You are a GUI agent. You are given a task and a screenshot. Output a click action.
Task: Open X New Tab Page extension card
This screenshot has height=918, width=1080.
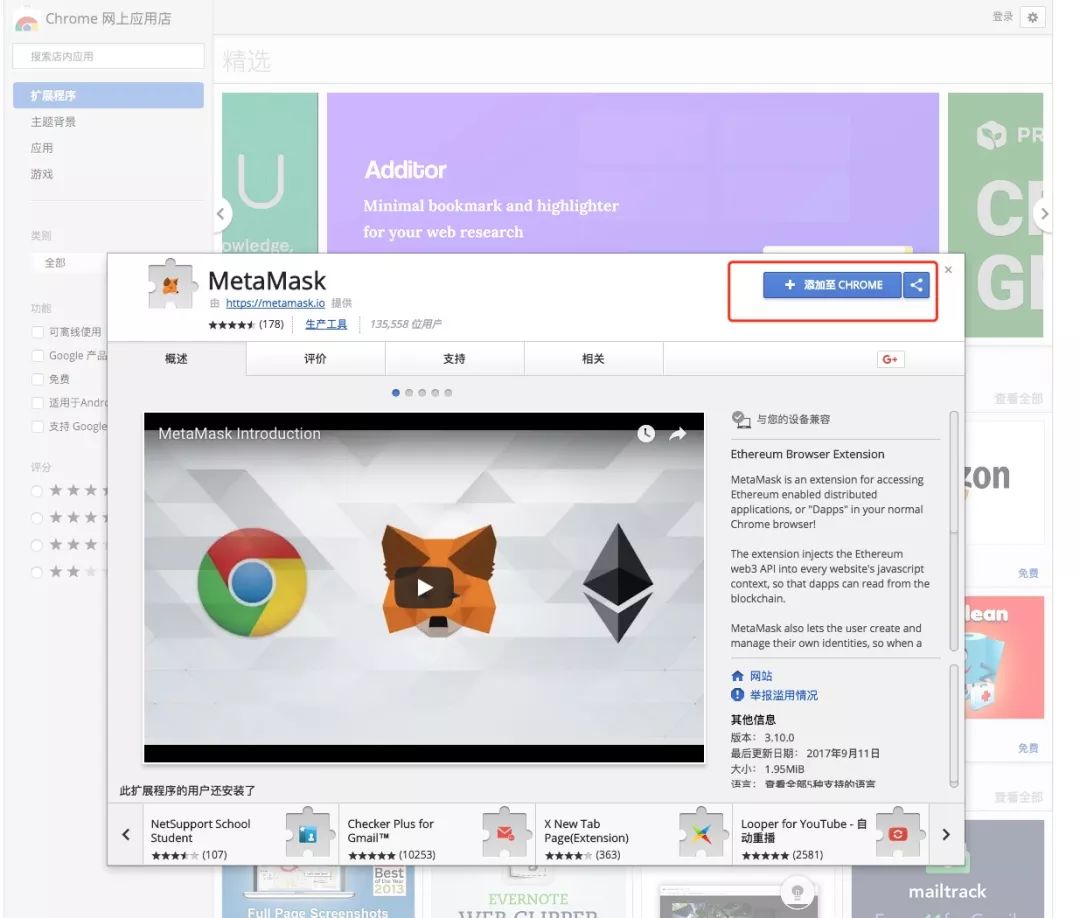click(x=634, y=835)
